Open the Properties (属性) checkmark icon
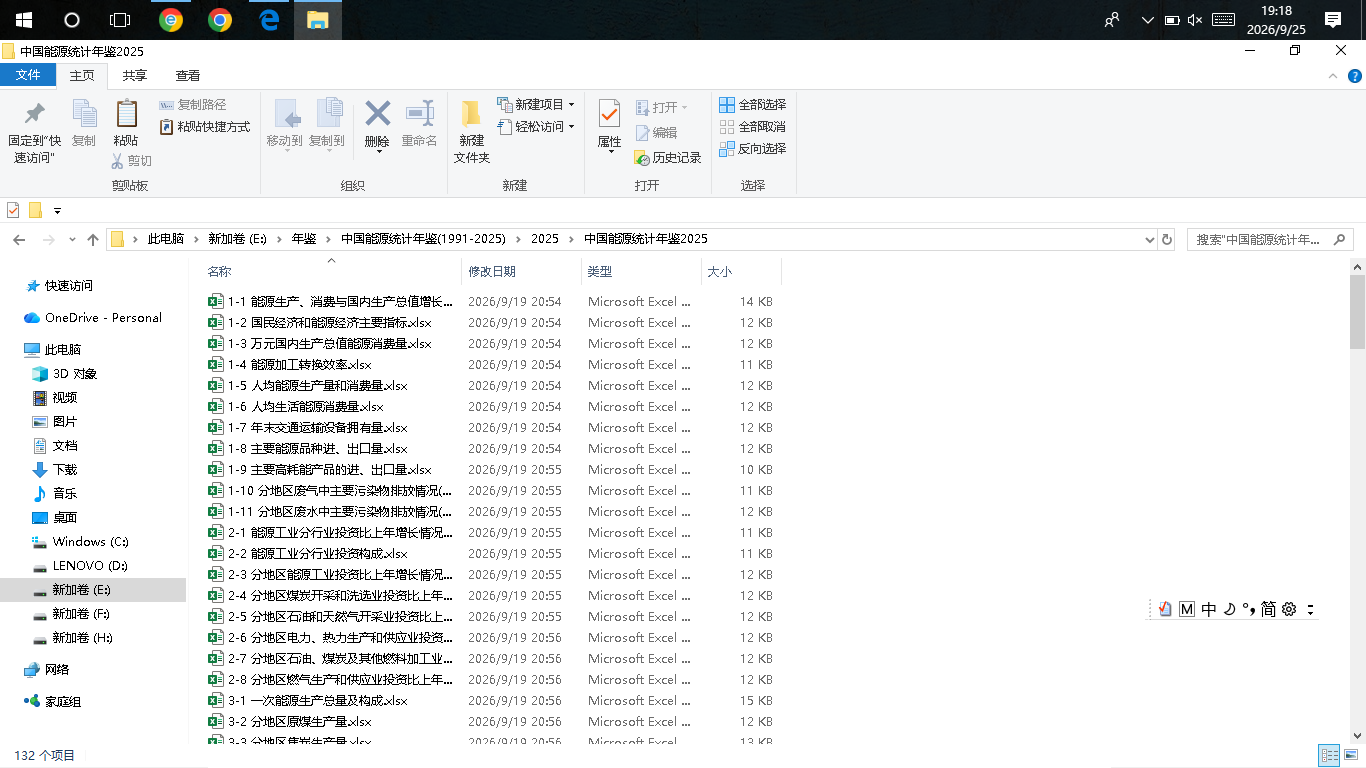Viewport: 1366px width, 768px height. (x=609, y=113)
